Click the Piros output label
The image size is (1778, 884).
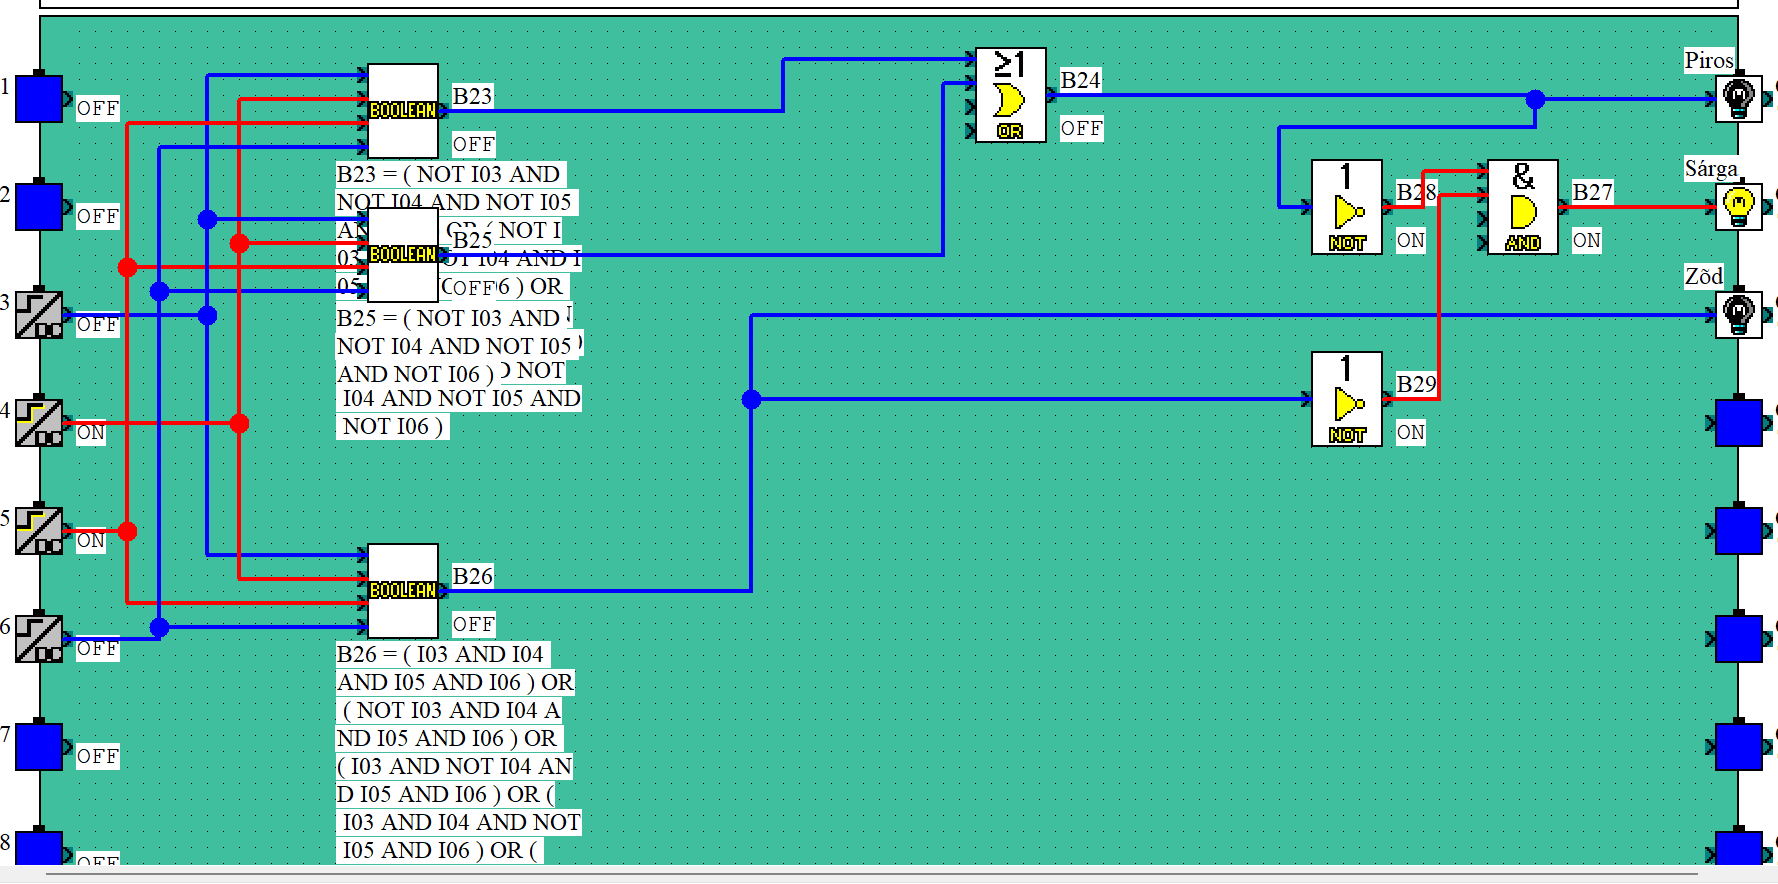[1708, 60]
